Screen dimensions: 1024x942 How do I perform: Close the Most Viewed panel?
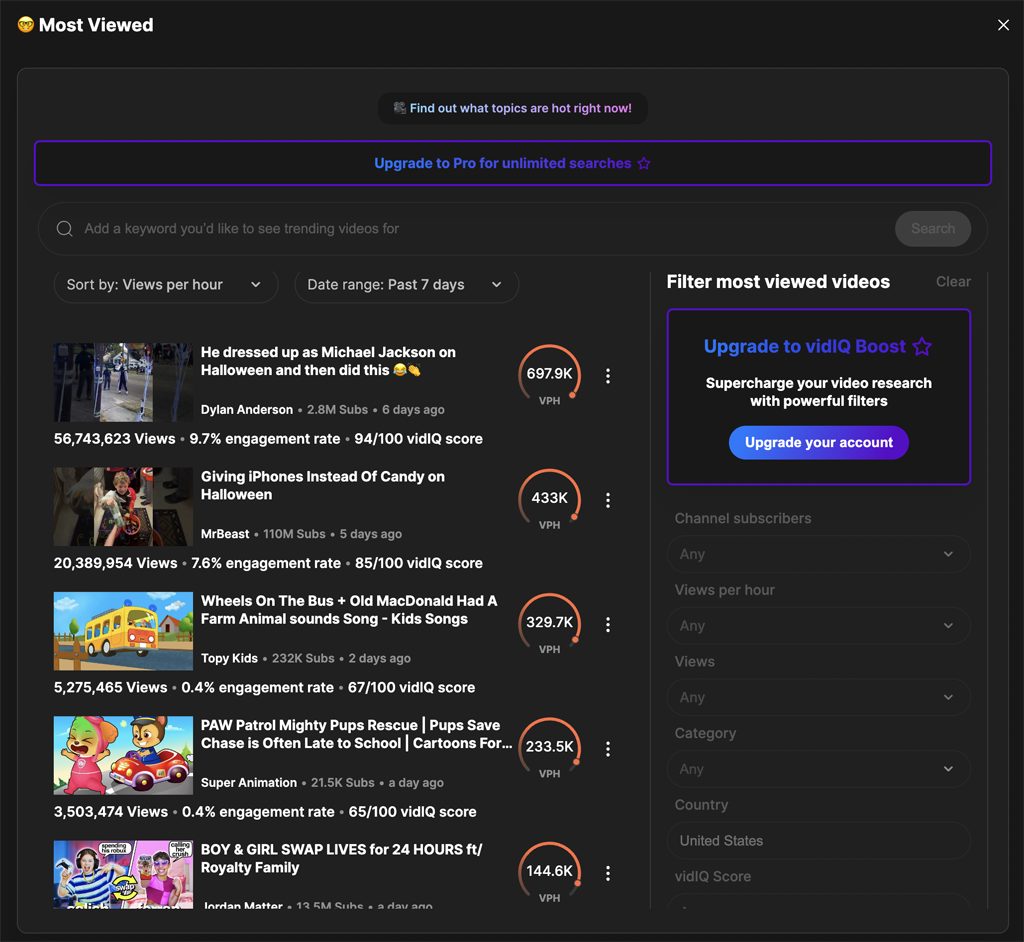[1003, 25]
